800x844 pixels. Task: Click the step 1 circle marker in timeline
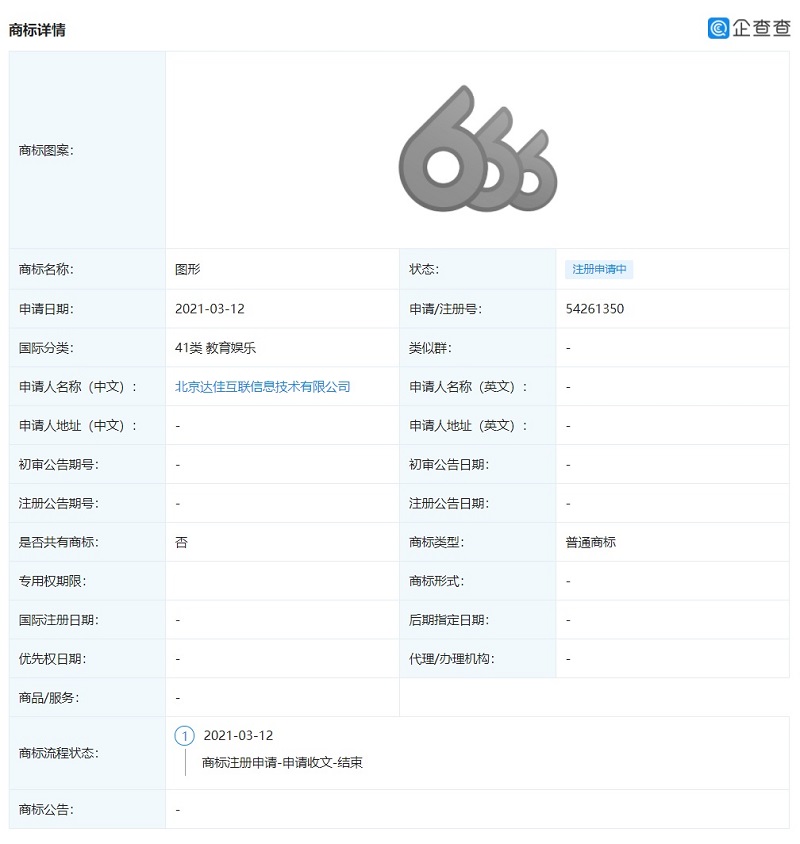coord(184,736)
